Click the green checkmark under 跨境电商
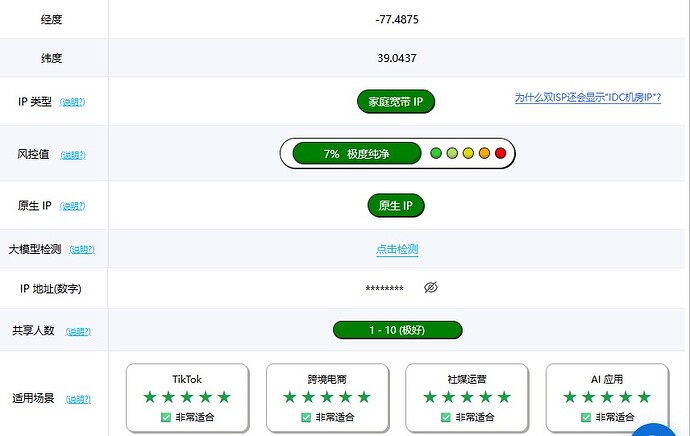The height and width of the screenshot is (436, 690). click(x=306, y=417)
